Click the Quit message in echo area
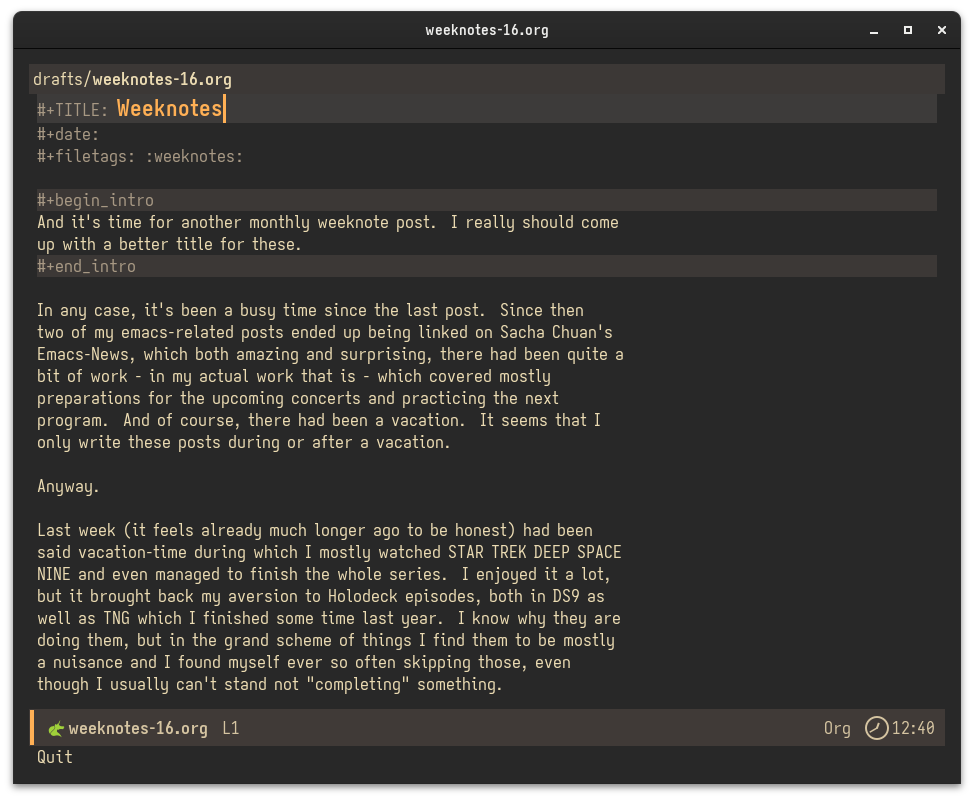 click(x=55, y=757)
